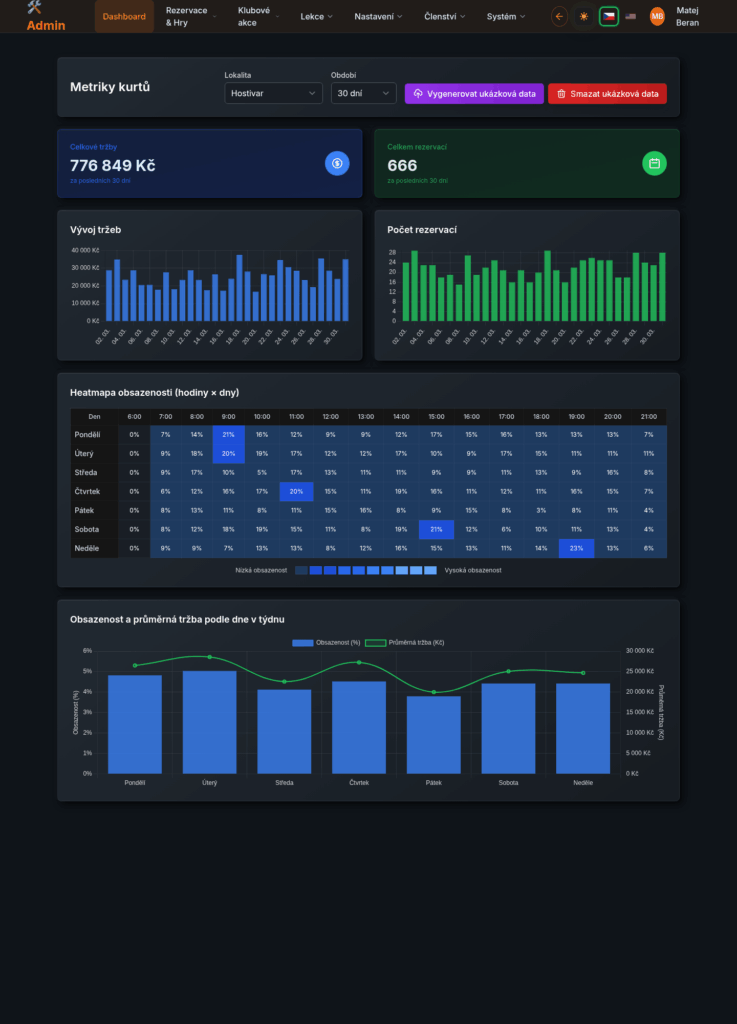Toggle Obsazenost (%) legend item
Image resolution: width=737 pixels, height=1024 pixels.
click(326, 643)
